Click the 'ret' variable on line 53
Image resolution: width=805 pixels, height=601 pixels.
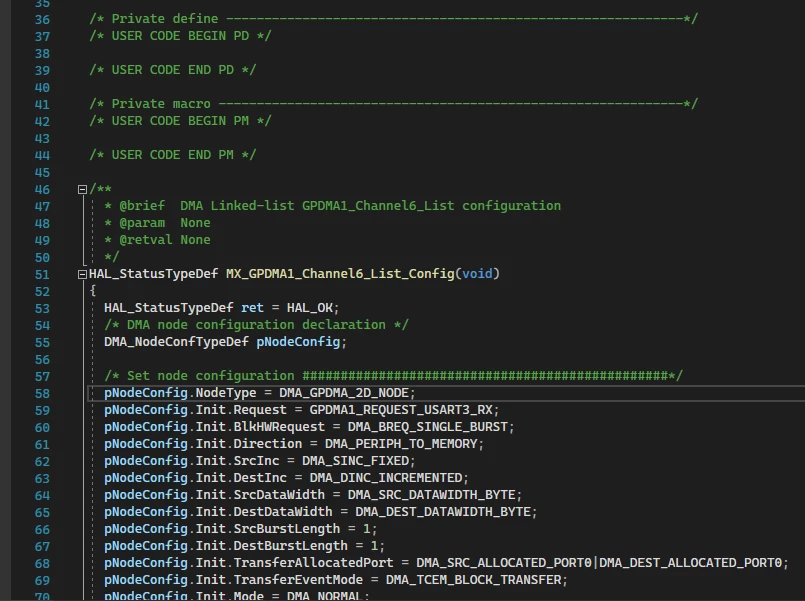[252, 307]
